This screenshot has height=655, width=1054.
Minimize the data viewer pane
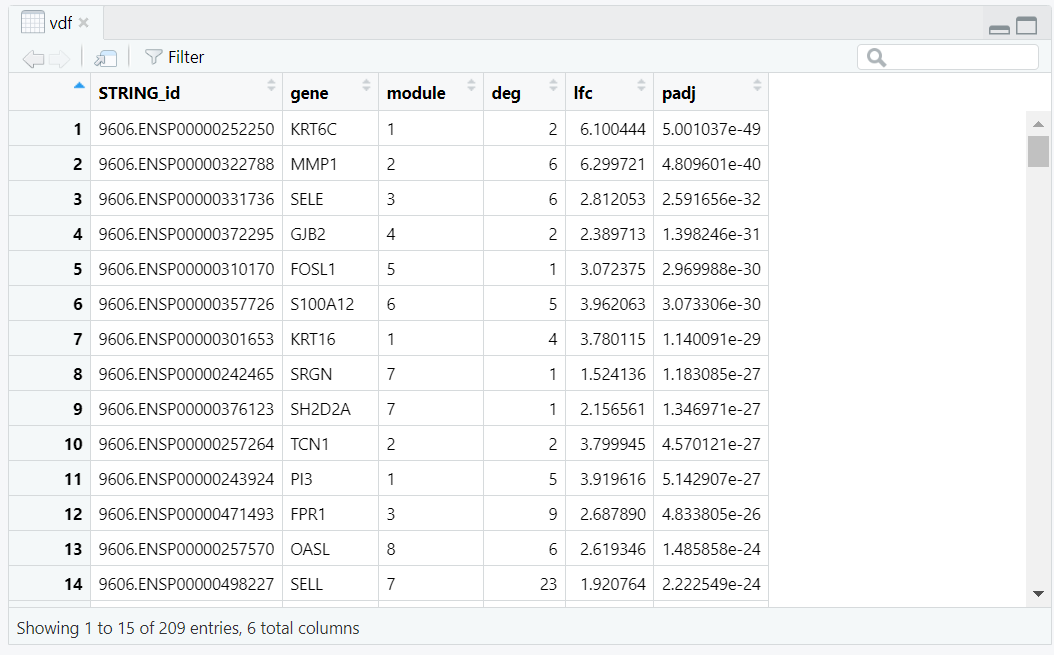(x=998, y=28)
